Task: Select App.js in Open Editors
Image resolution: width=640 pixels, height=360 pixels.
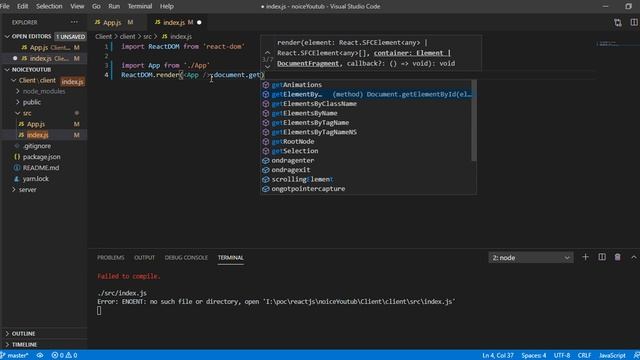Action: (x=44, y=47)
